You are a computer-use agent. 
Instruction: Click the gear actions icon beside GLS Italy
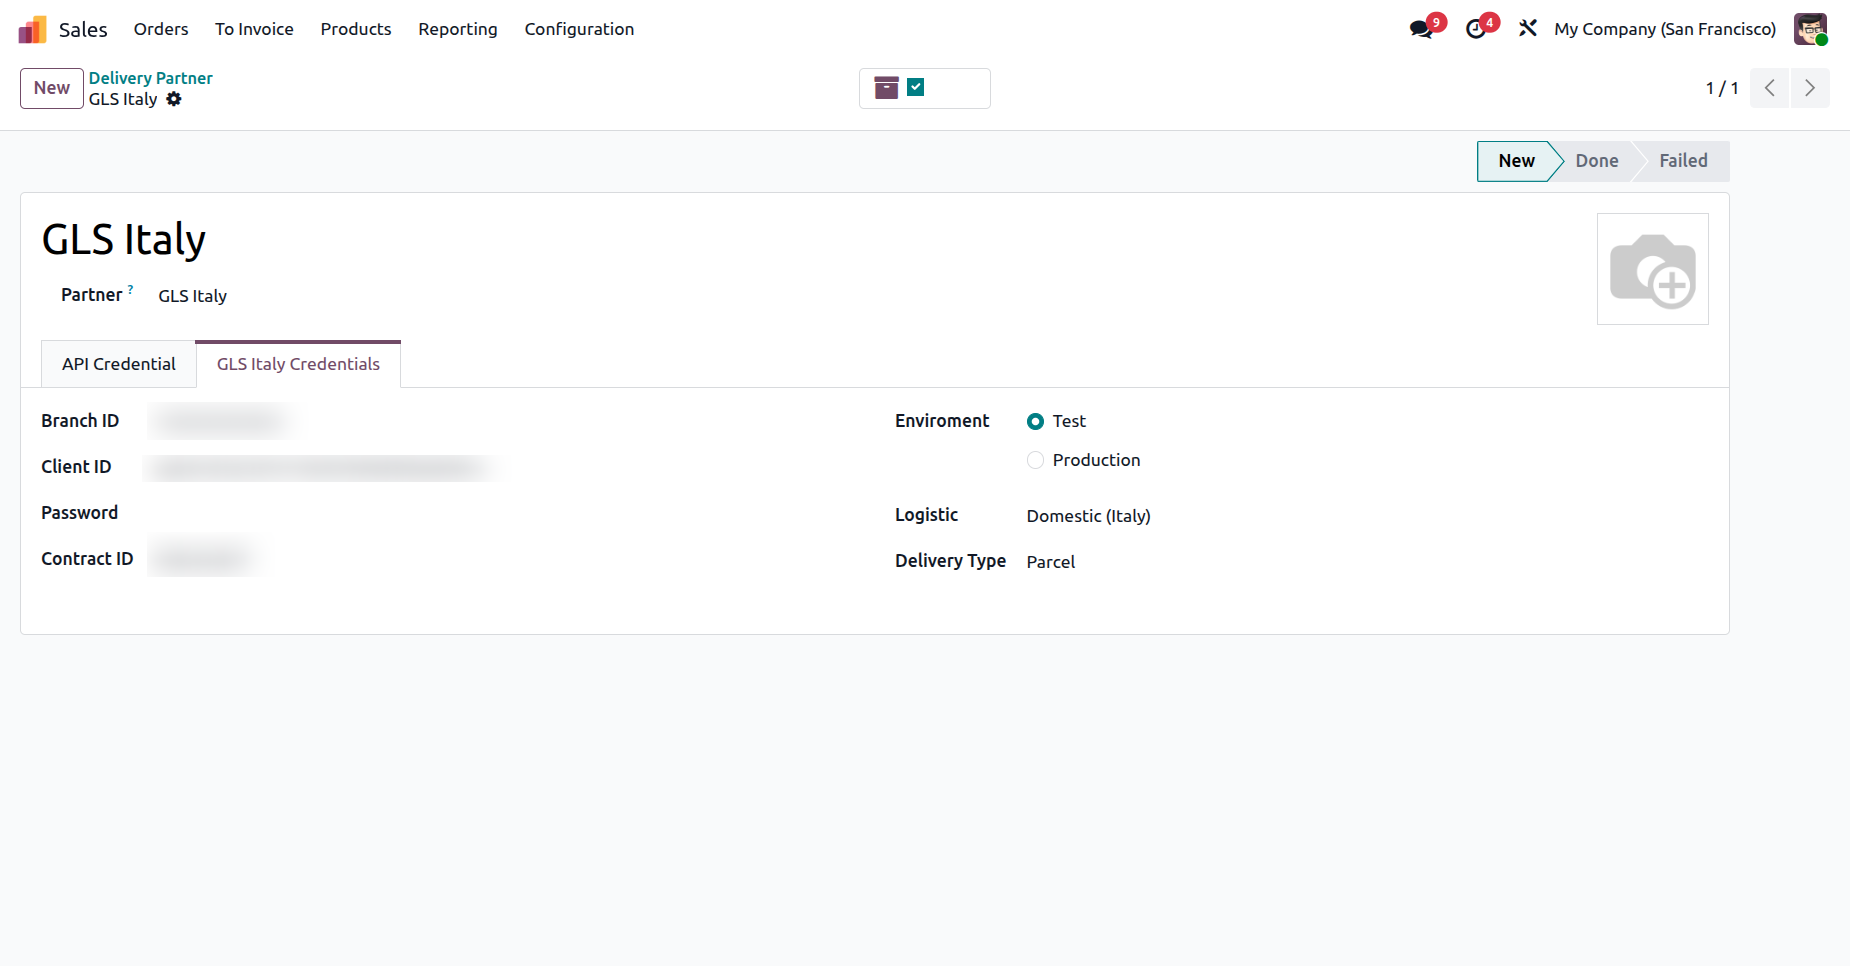point(174,99)
